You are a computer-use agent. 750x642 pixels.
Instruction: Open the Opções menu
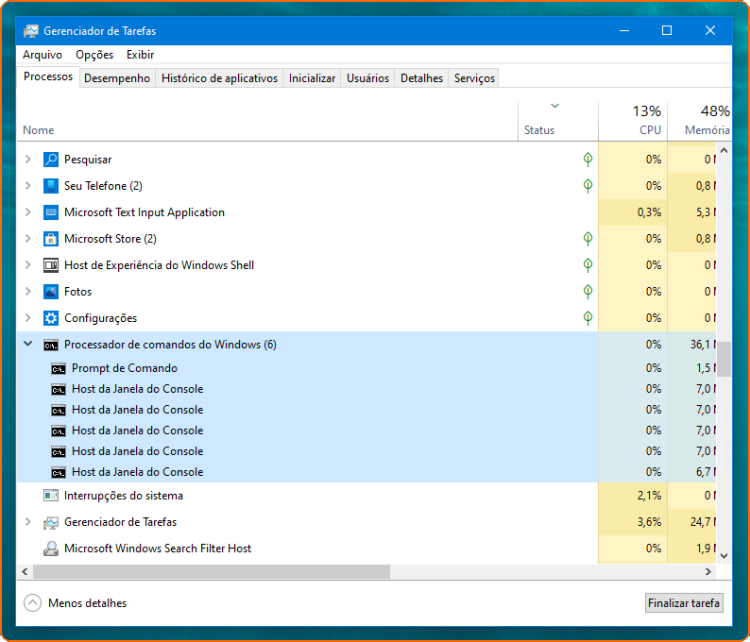point(94,55)
